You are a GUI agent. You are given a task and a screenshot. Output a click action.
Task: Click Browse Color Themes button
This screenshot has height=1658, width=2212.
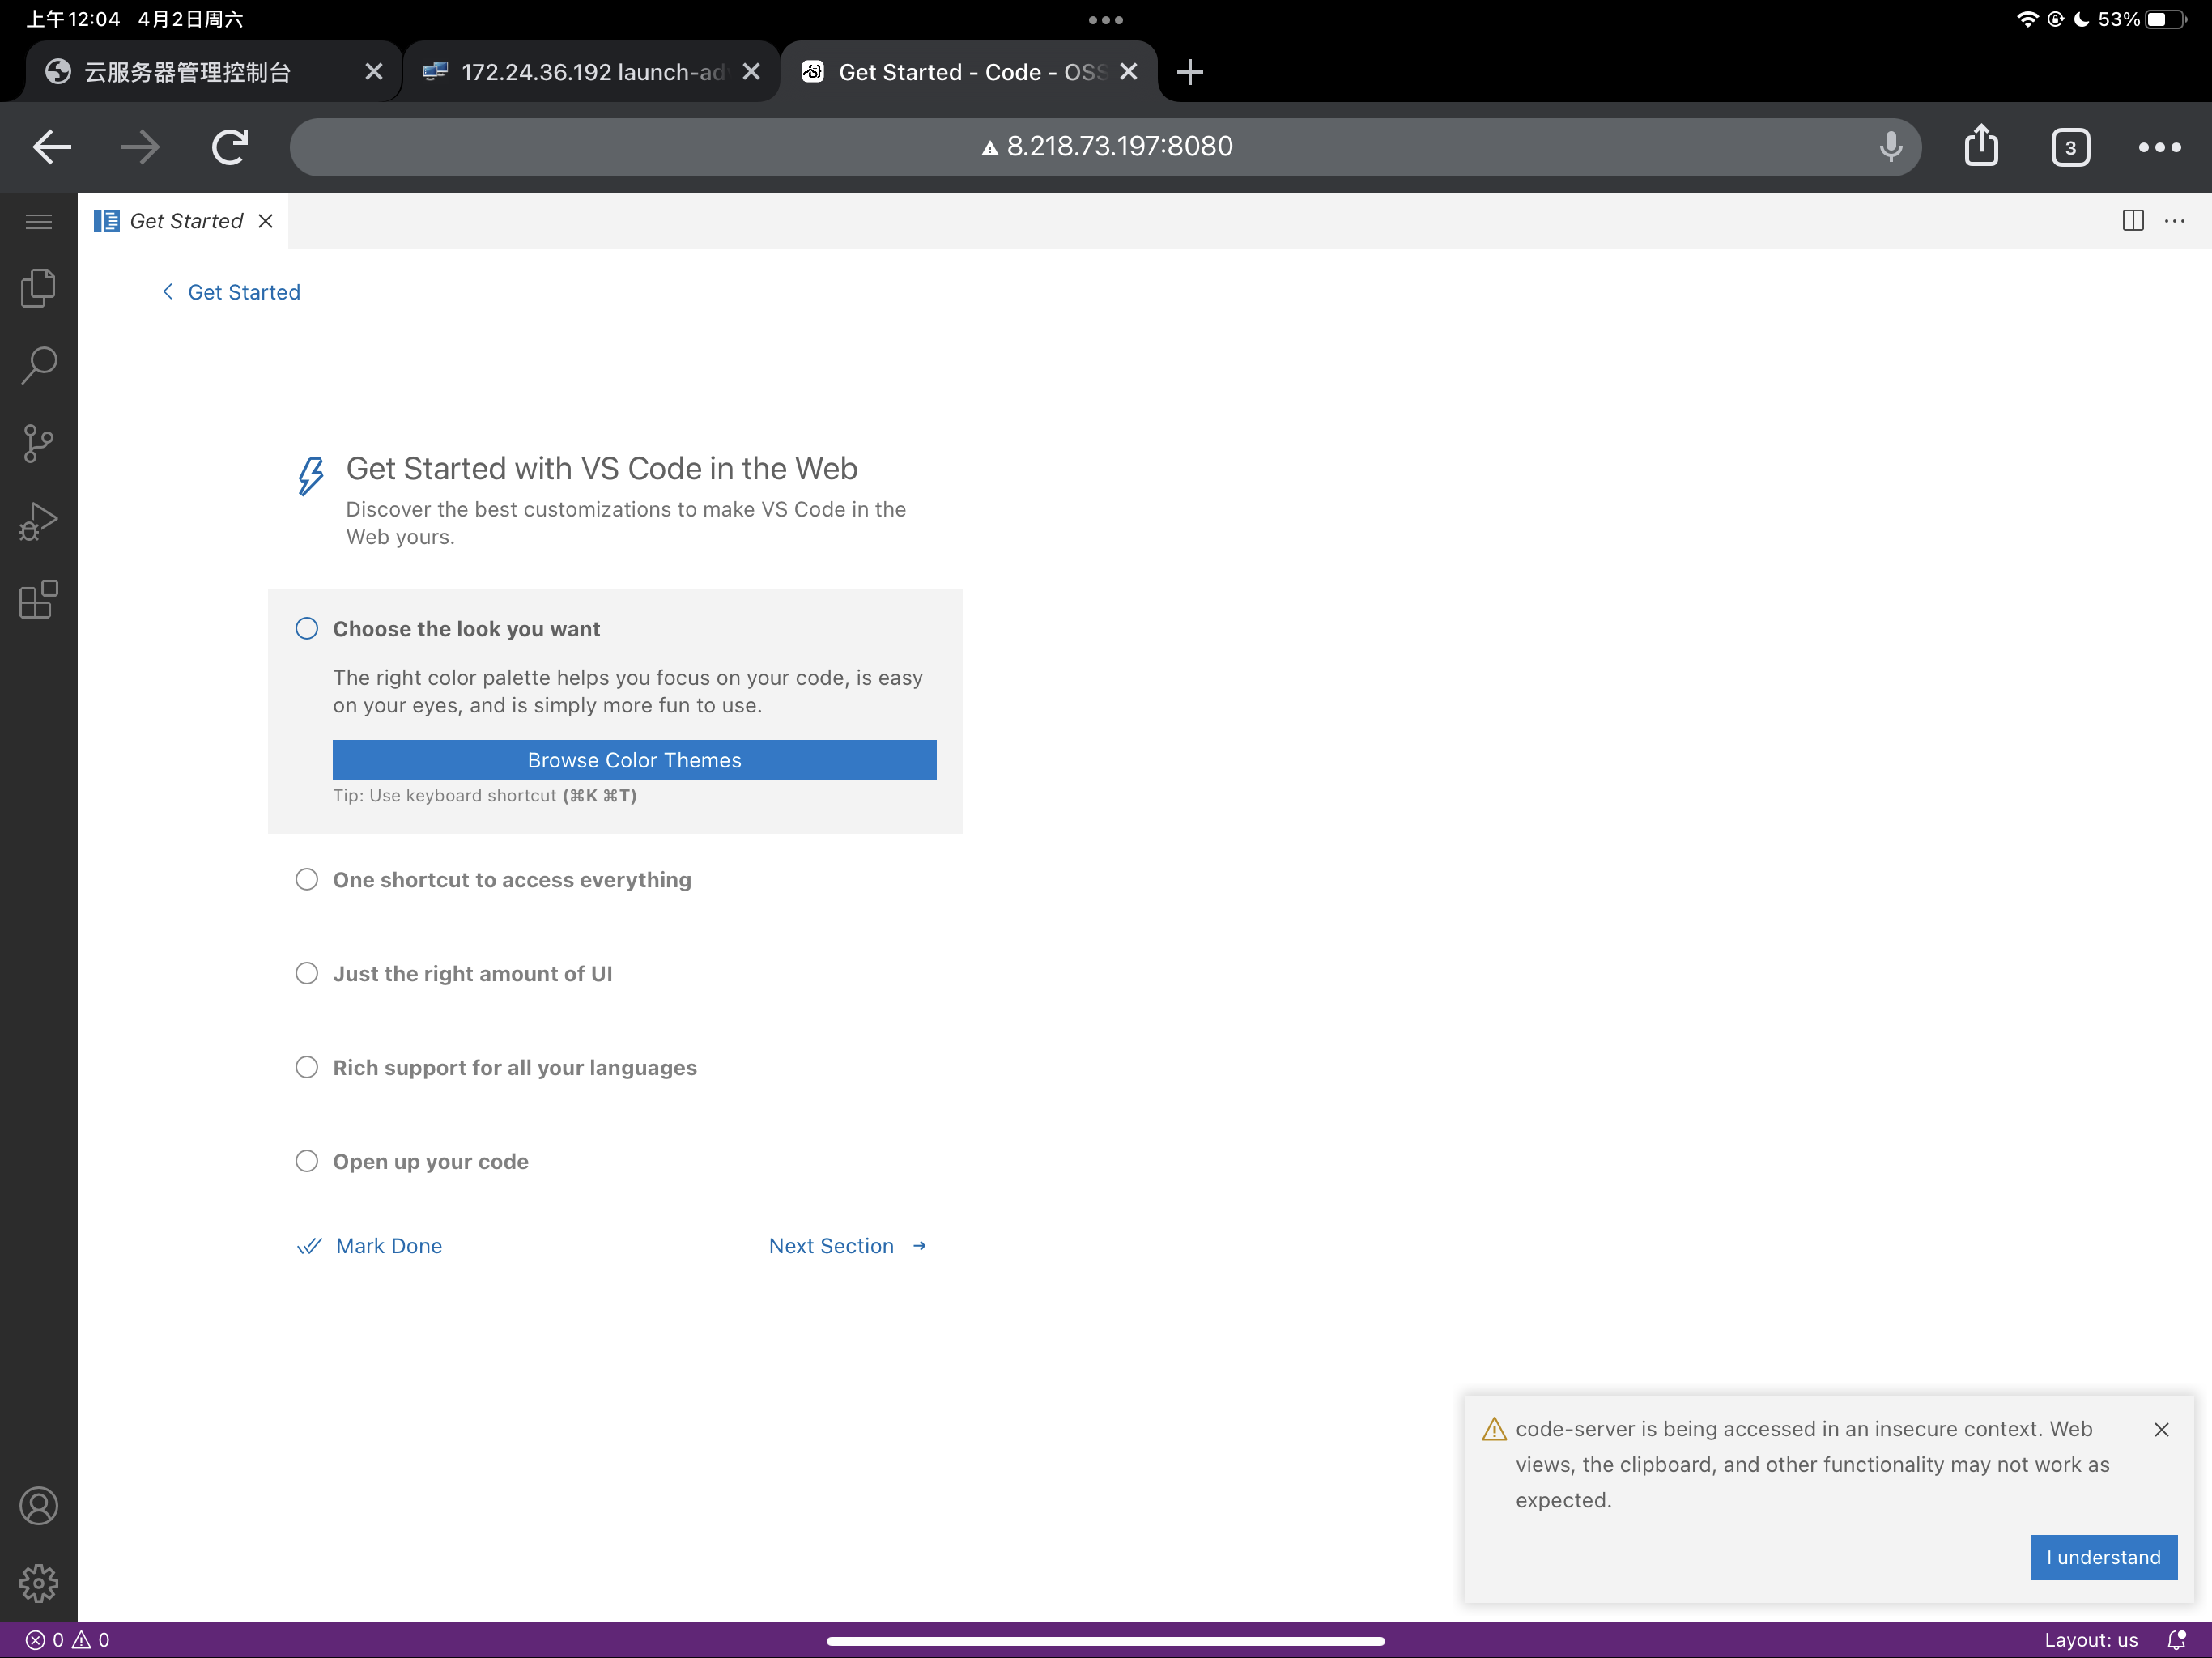[634, 760]
